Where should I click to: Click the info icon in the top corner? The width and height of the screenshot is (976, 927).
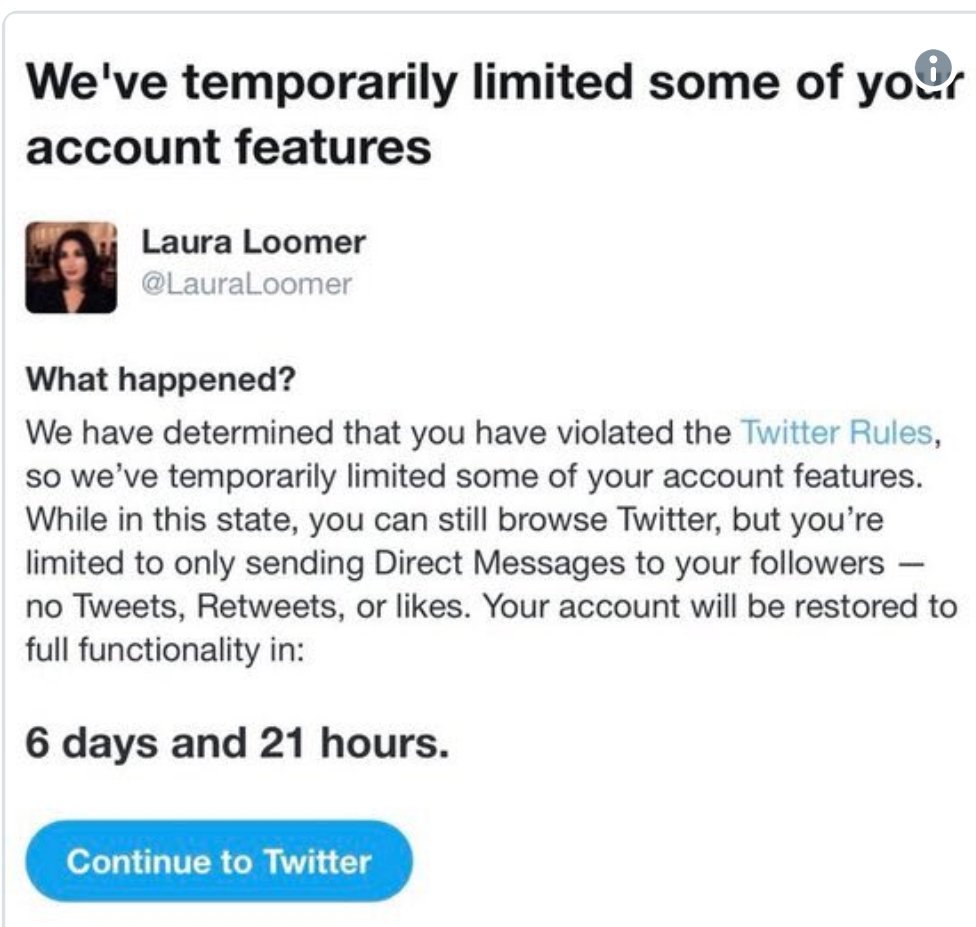tap(935, 68)
